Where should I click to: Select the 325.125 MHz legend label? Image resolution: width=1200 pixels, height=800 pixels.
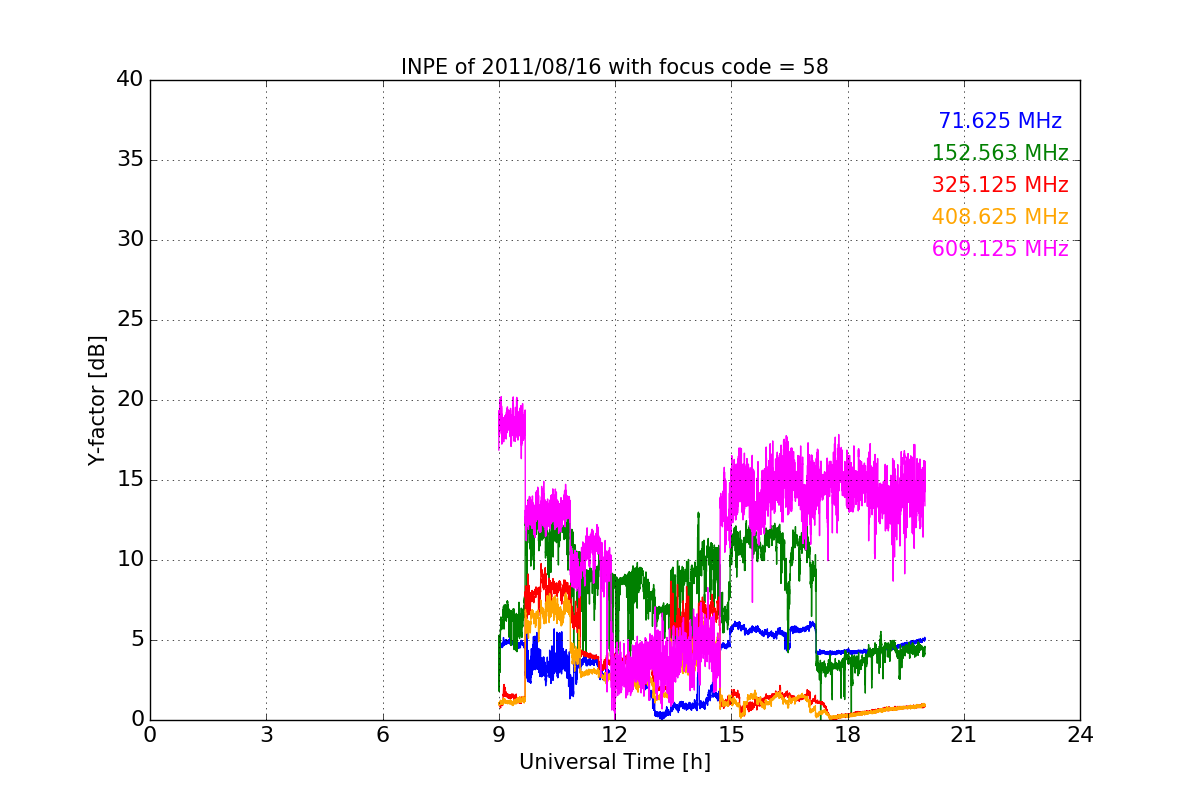[x=1000, y=185]
